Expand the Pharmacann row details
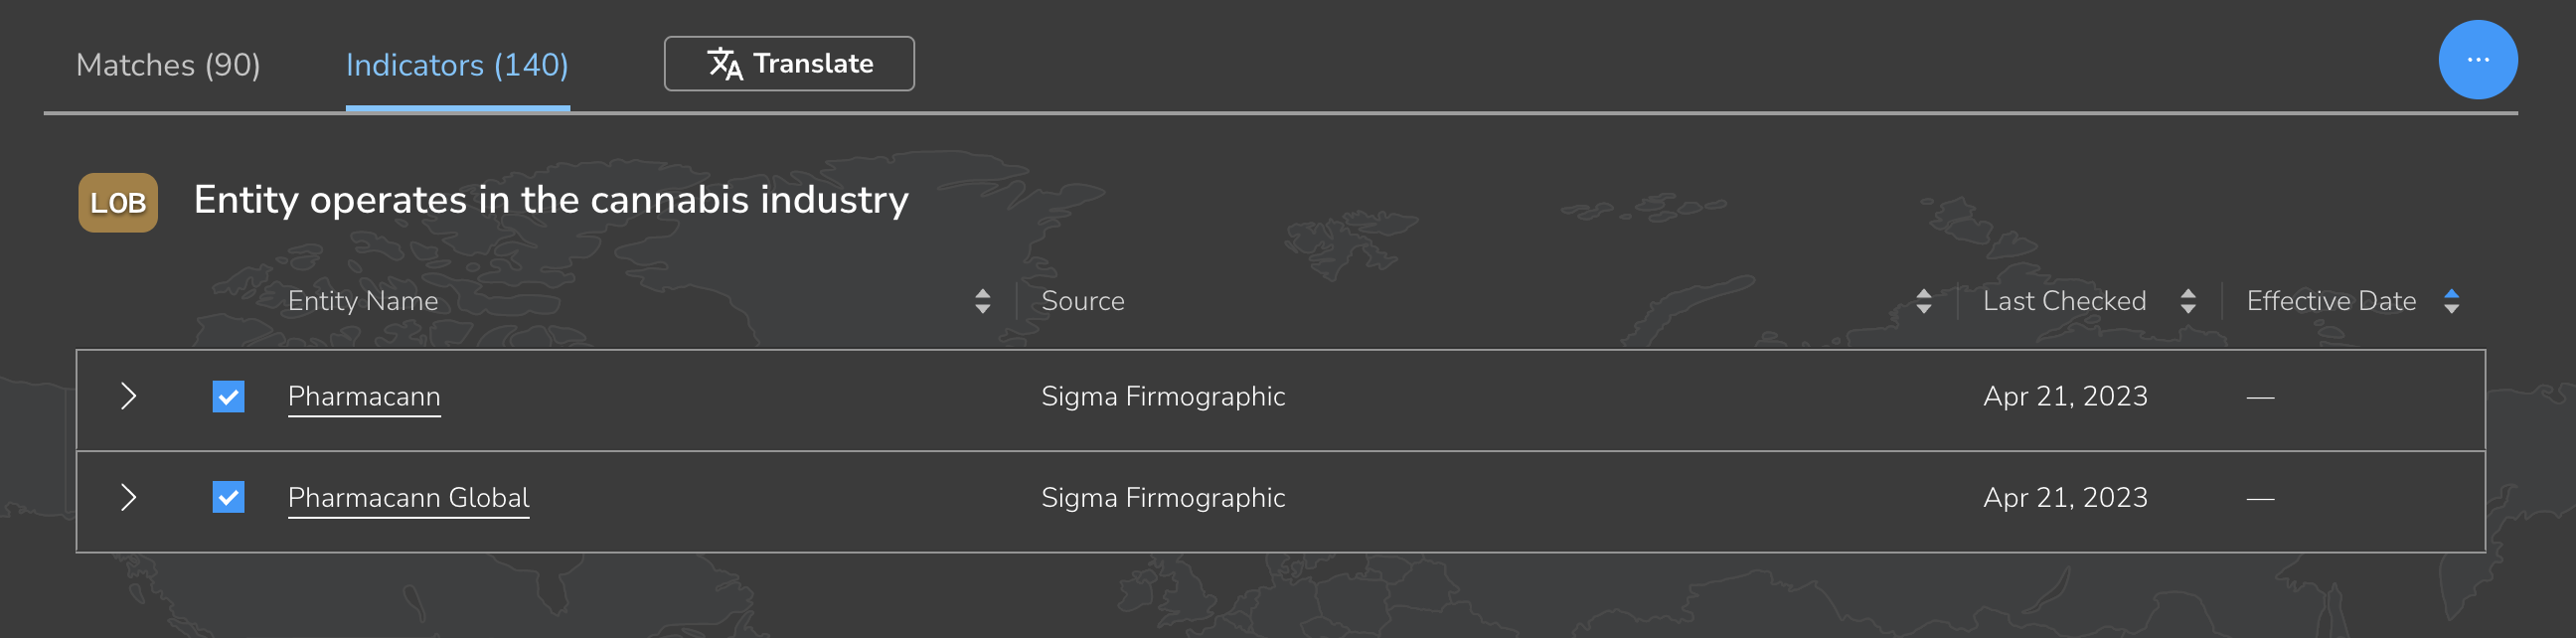The width and height of the screenshot is (2576, 638). click(x=128, y=397)
